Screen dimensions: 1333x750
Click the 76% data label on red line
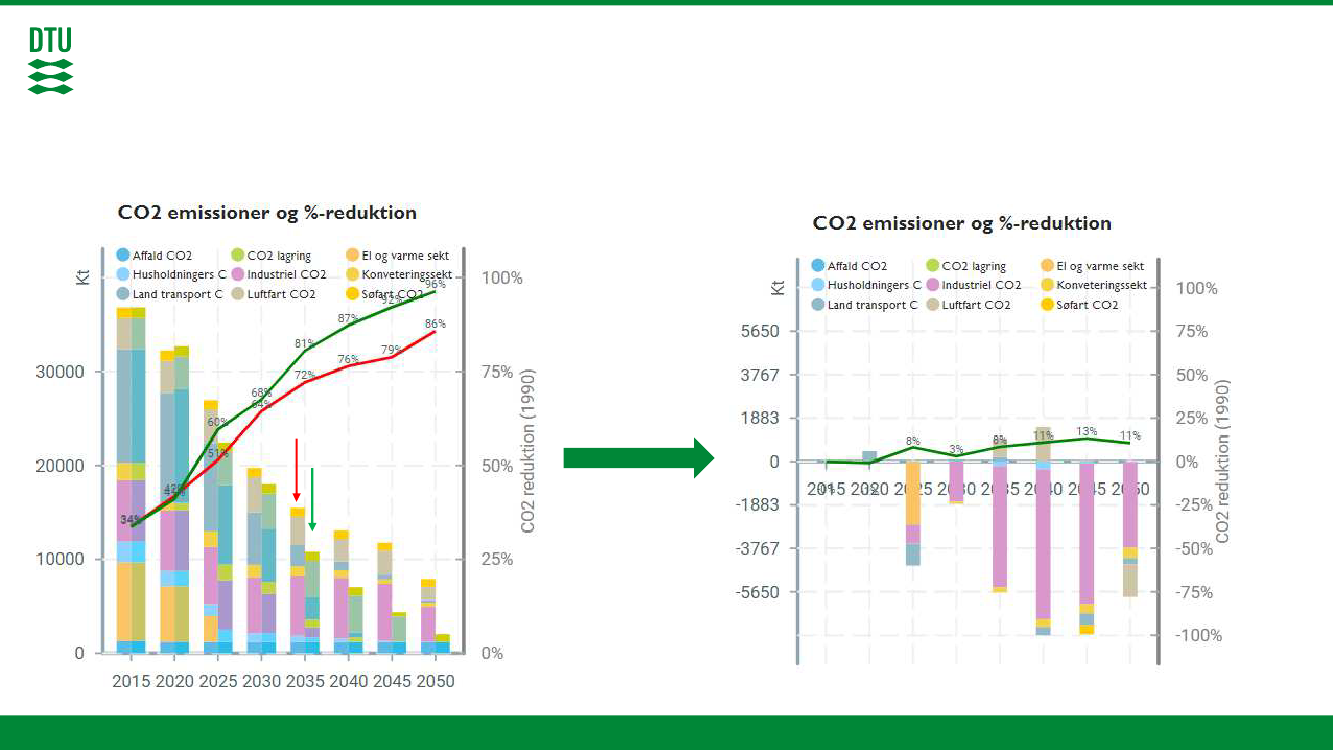pos(348,359)
